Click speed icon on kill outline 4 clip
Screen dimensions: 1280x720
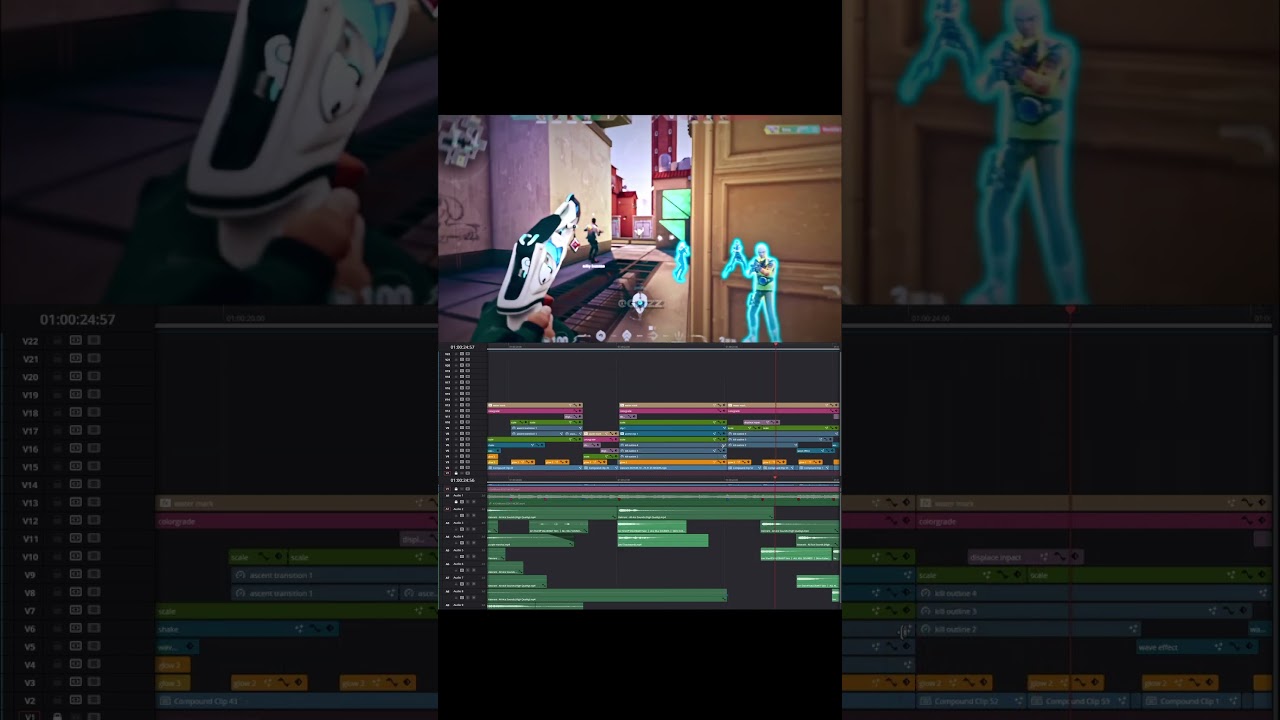tap(925, 593)
